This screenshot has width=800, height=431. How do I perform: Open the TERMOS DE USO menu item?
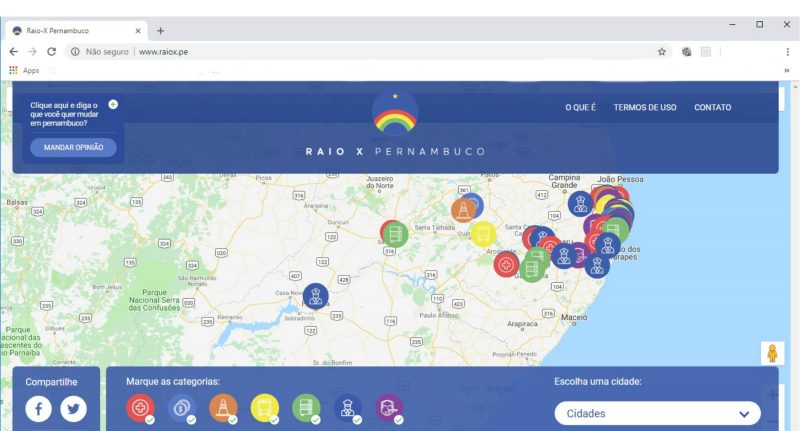pos(645,108)
